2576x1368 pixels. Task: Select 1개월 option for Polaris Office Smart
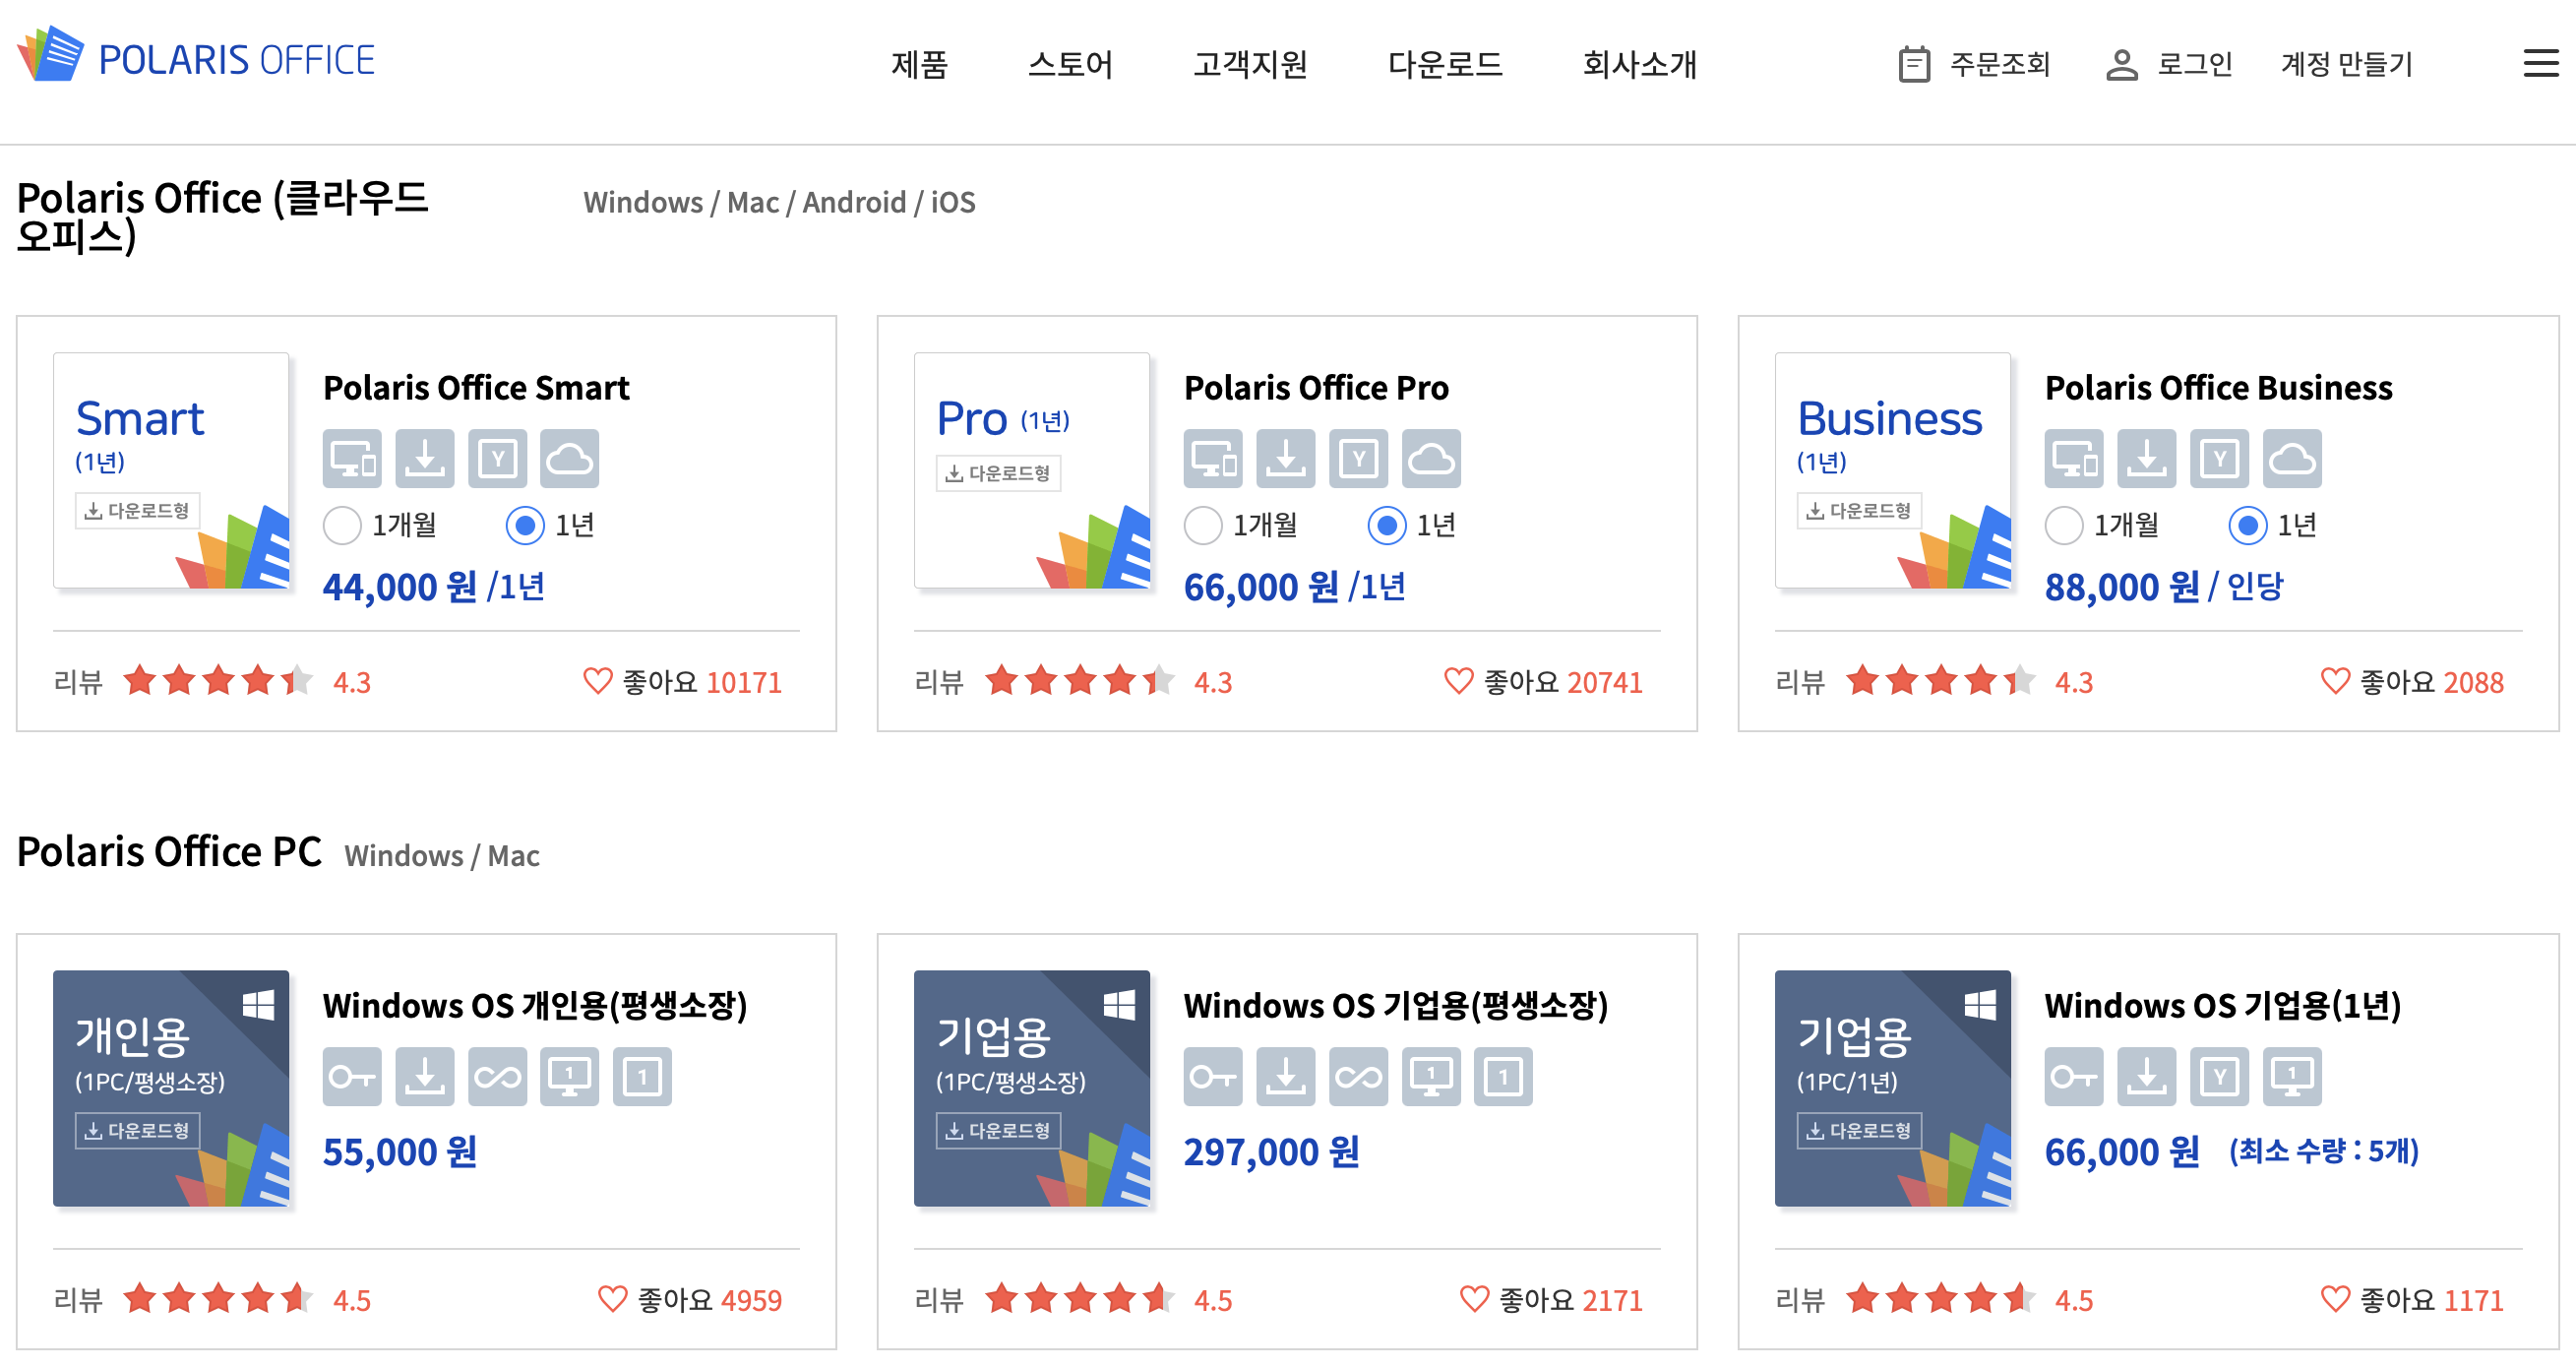pos(342,525)
